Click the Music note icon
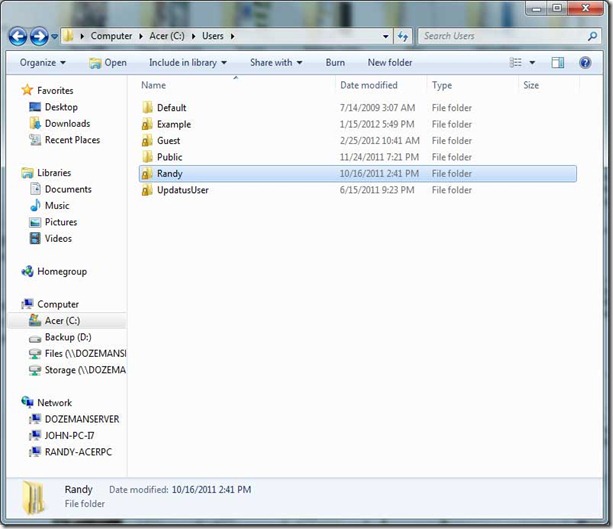Image resolution: width=613 pixels, height=529 pixels. (x=35, y=205)
